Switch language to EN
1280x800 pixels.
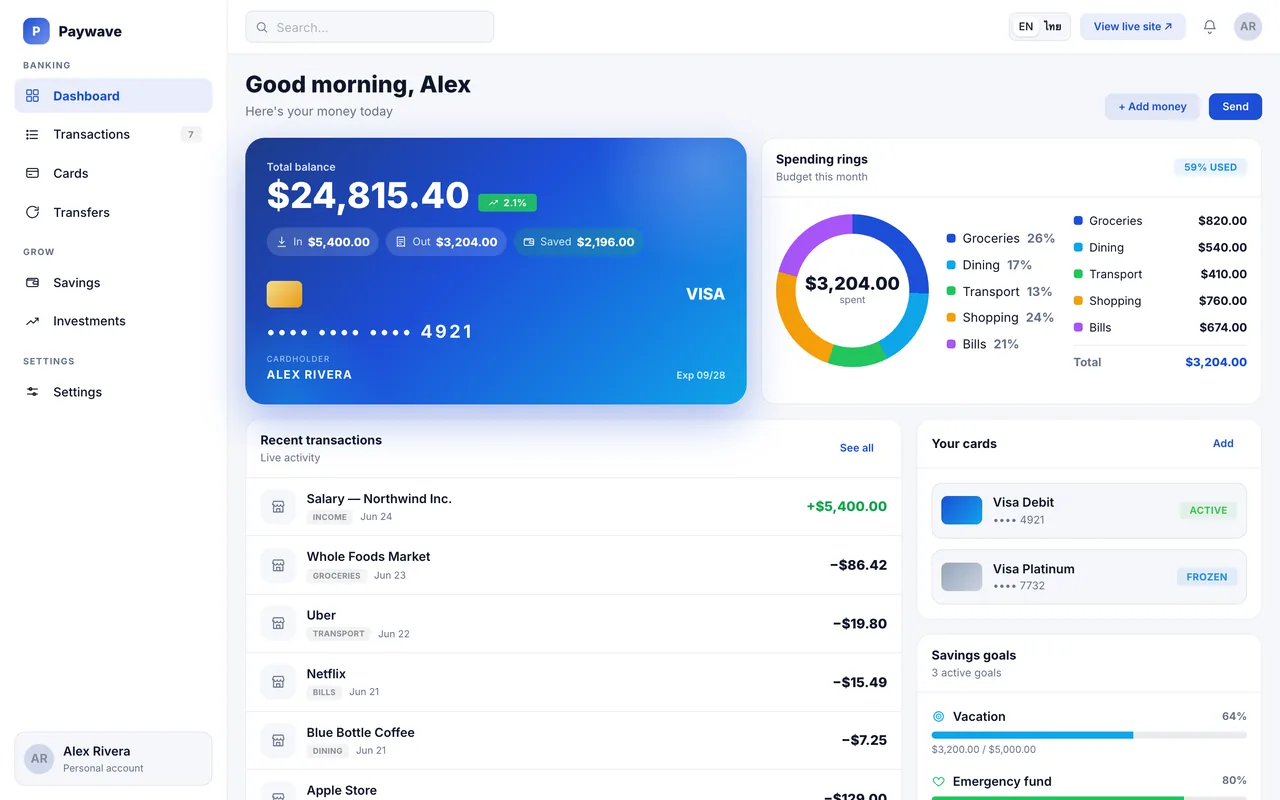pyautogui.click(x=1026, y=27)
